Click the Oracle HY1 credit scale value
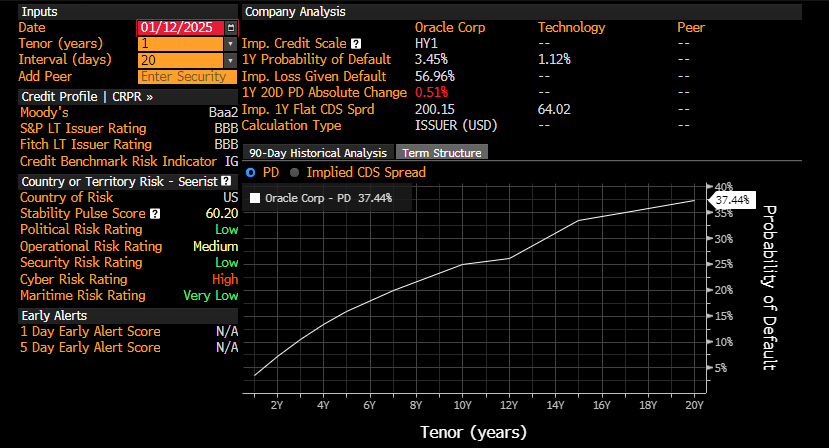Screen dimensions: 829x448 coord(426,44)
